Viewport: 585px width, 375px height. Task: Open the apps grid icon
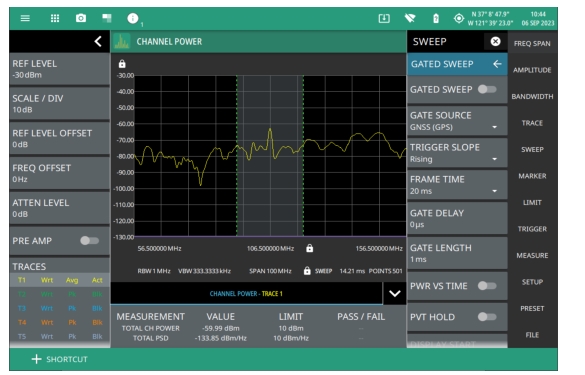[55, 18]
